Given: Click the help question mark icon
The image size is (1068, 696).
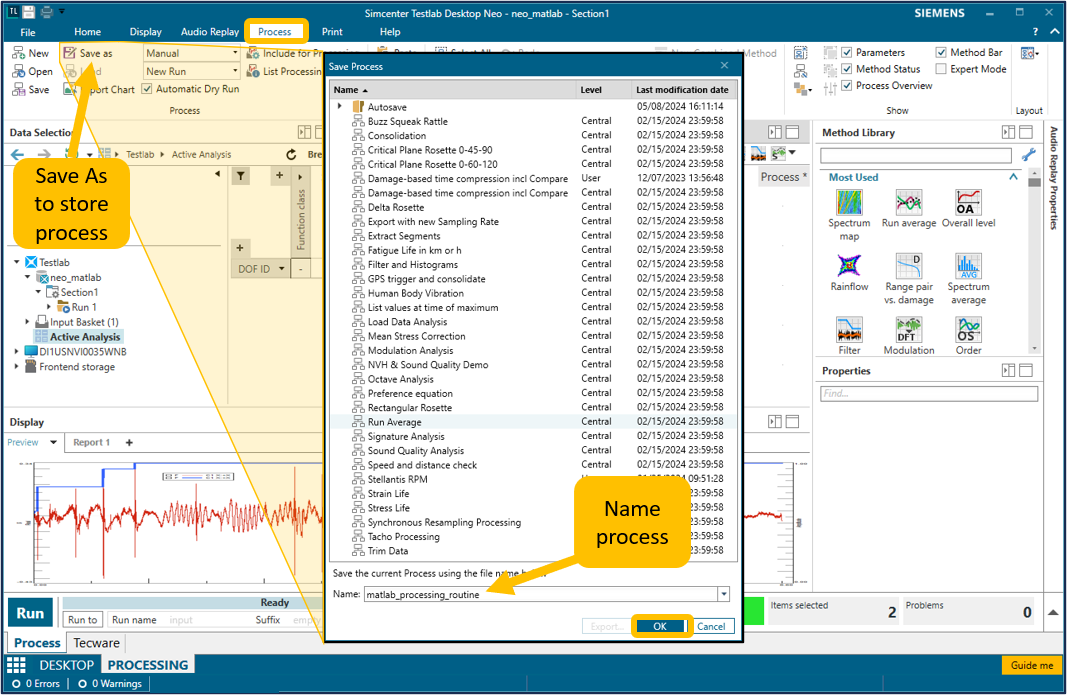Looking at the screenshot, I should pyautogui.click(x=1035, y=31).
